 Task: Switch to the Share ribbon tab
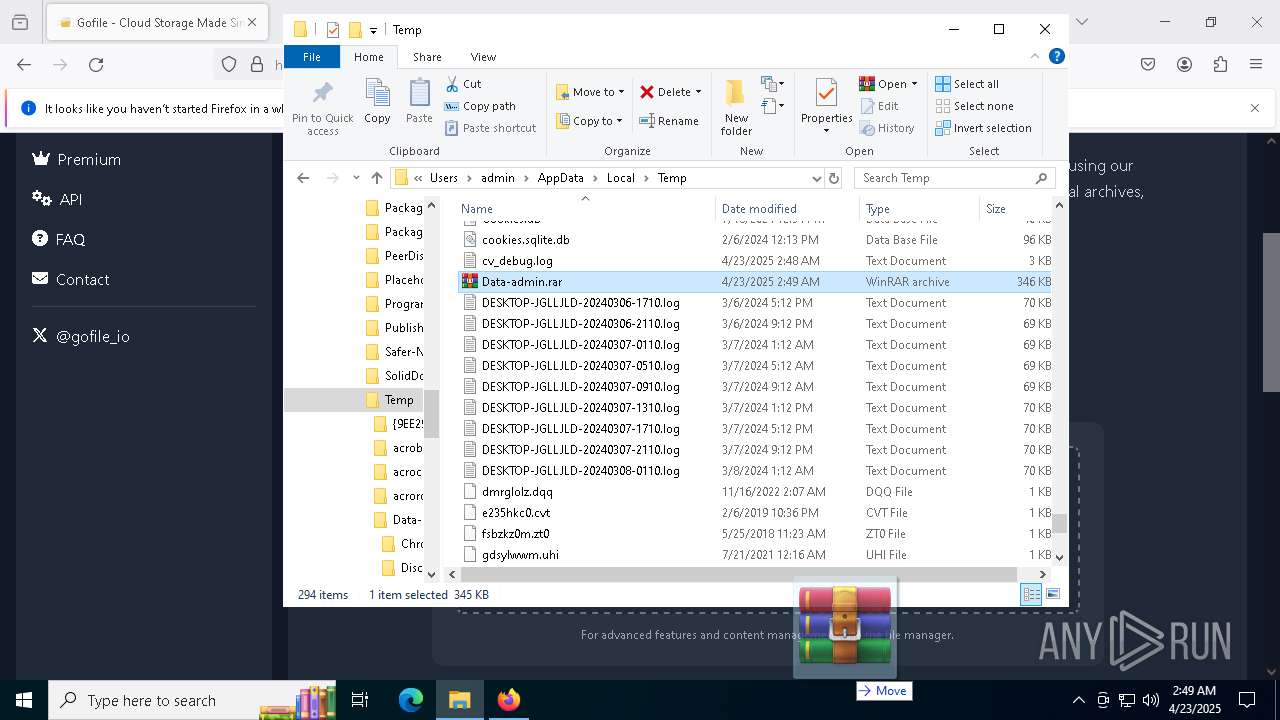(427, 57)
